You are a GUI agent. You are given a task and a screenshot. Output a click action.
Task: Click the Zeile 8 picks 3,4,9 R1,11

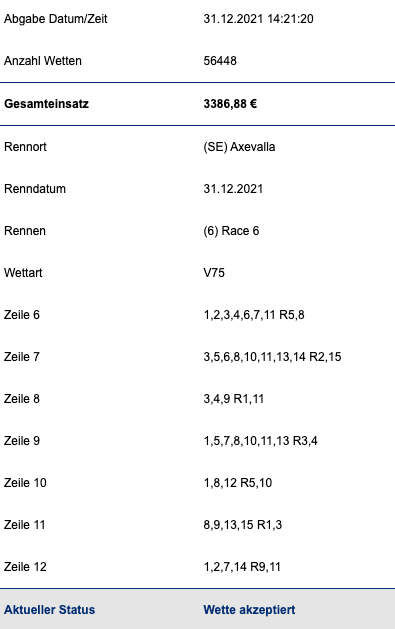click(x=233, y=399)
